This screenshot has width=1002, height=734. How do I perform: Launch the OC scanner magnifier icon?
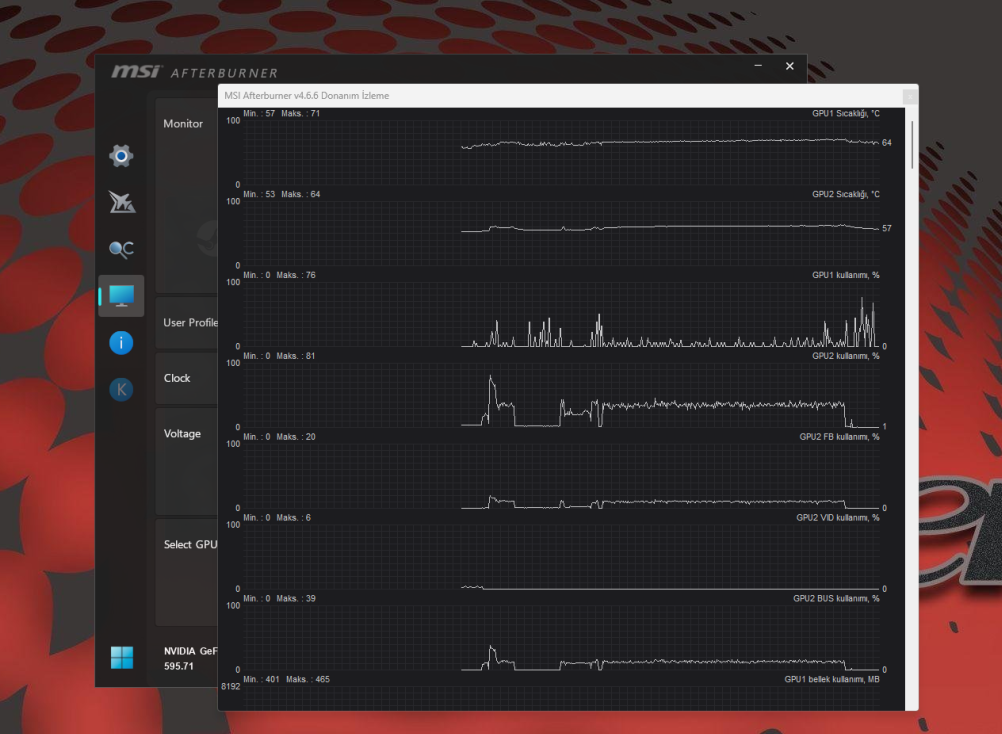click(121, 249)
